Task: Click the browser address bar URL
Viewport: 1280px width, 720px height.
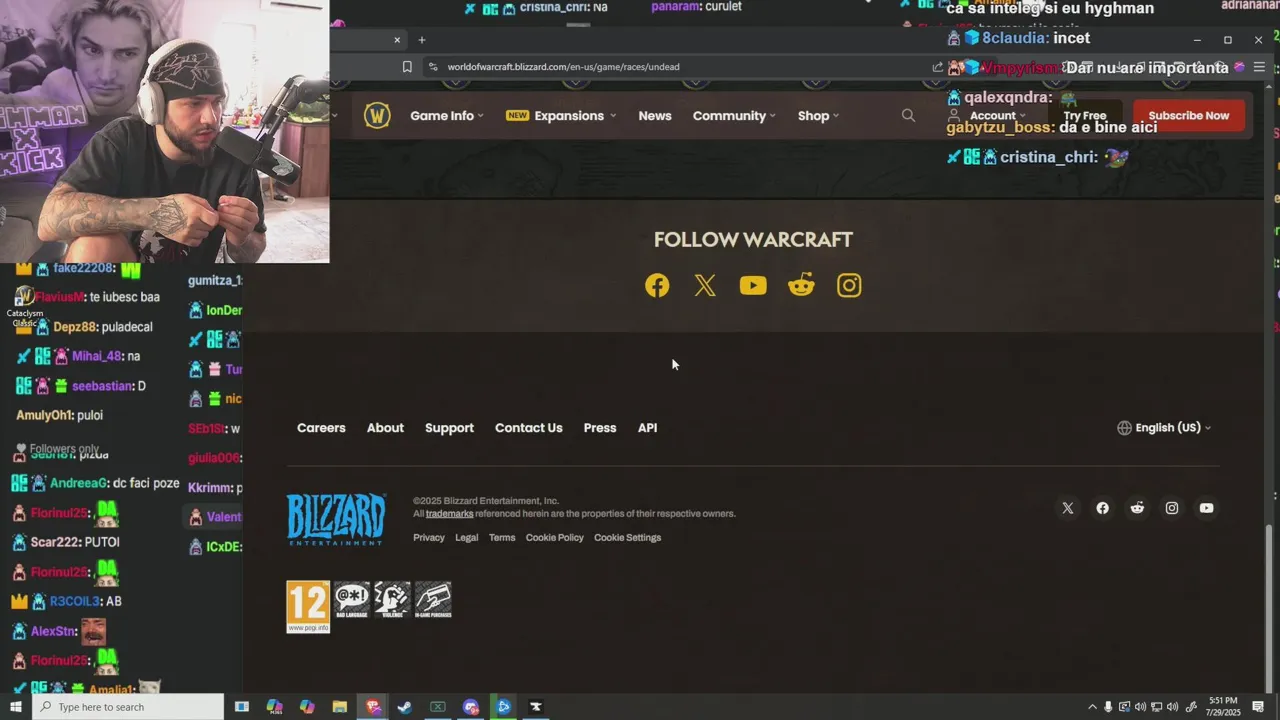Action: pyautogui.click(x=563, y=67)
